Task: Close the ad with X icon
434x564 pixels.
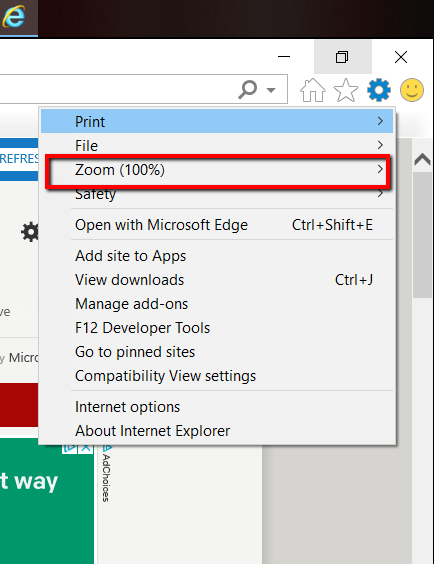Action: (x=86, y=448)
